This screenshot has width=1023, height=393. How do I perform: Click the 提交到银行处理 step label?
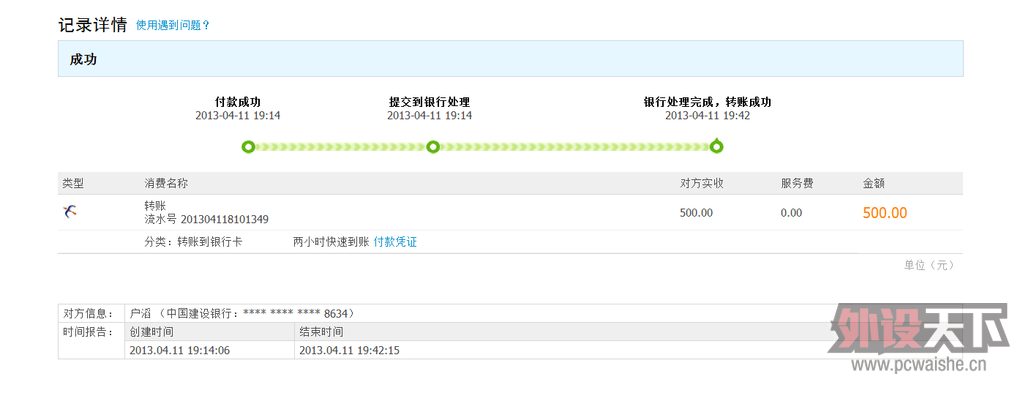click(x=429, y=102)
